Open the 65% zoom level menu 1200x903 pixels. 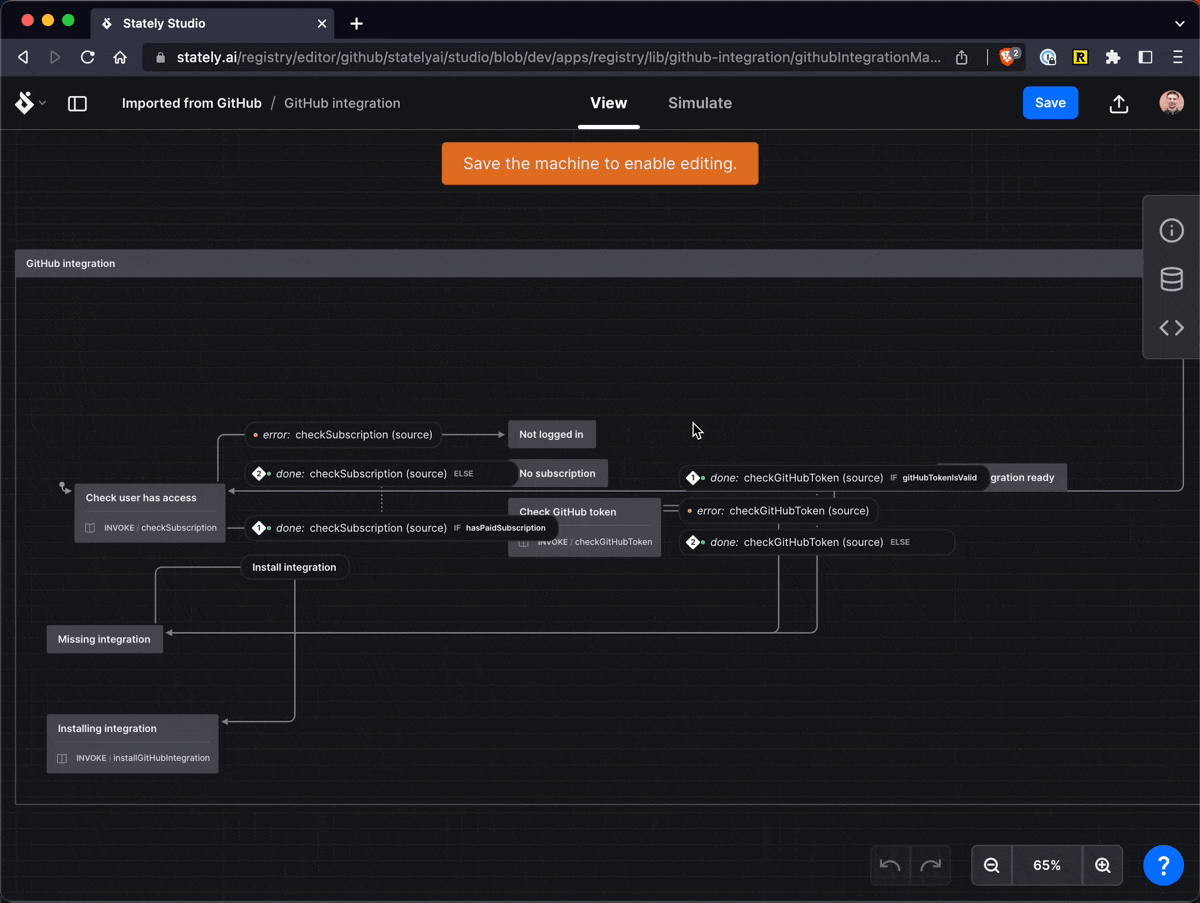[x=1046, y=865]
